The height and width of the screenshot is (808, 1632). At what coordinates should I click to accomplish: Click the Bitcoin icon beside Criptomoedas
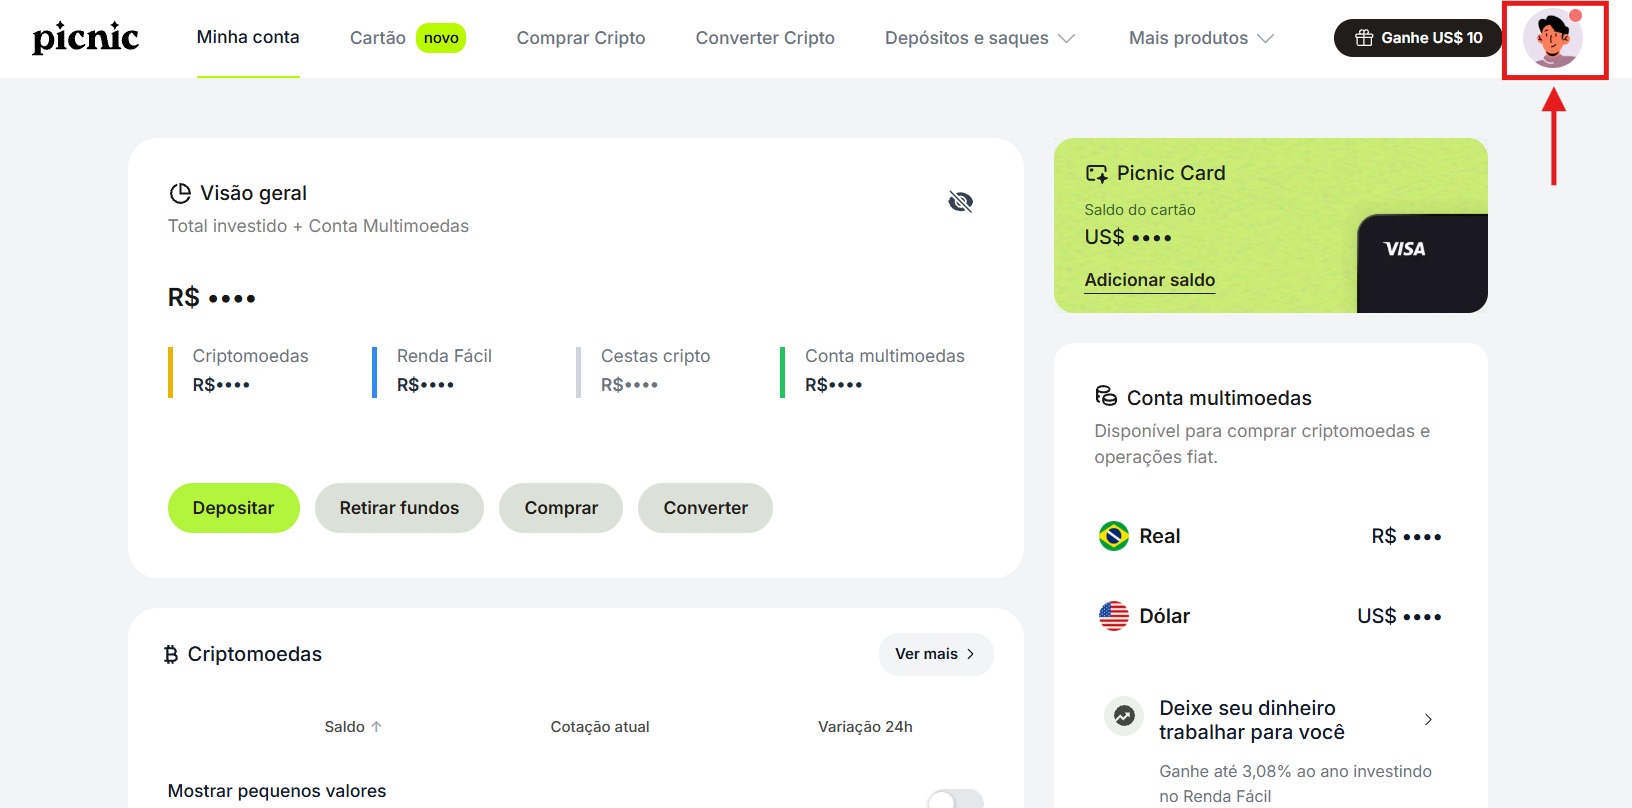tap(171, 654)
